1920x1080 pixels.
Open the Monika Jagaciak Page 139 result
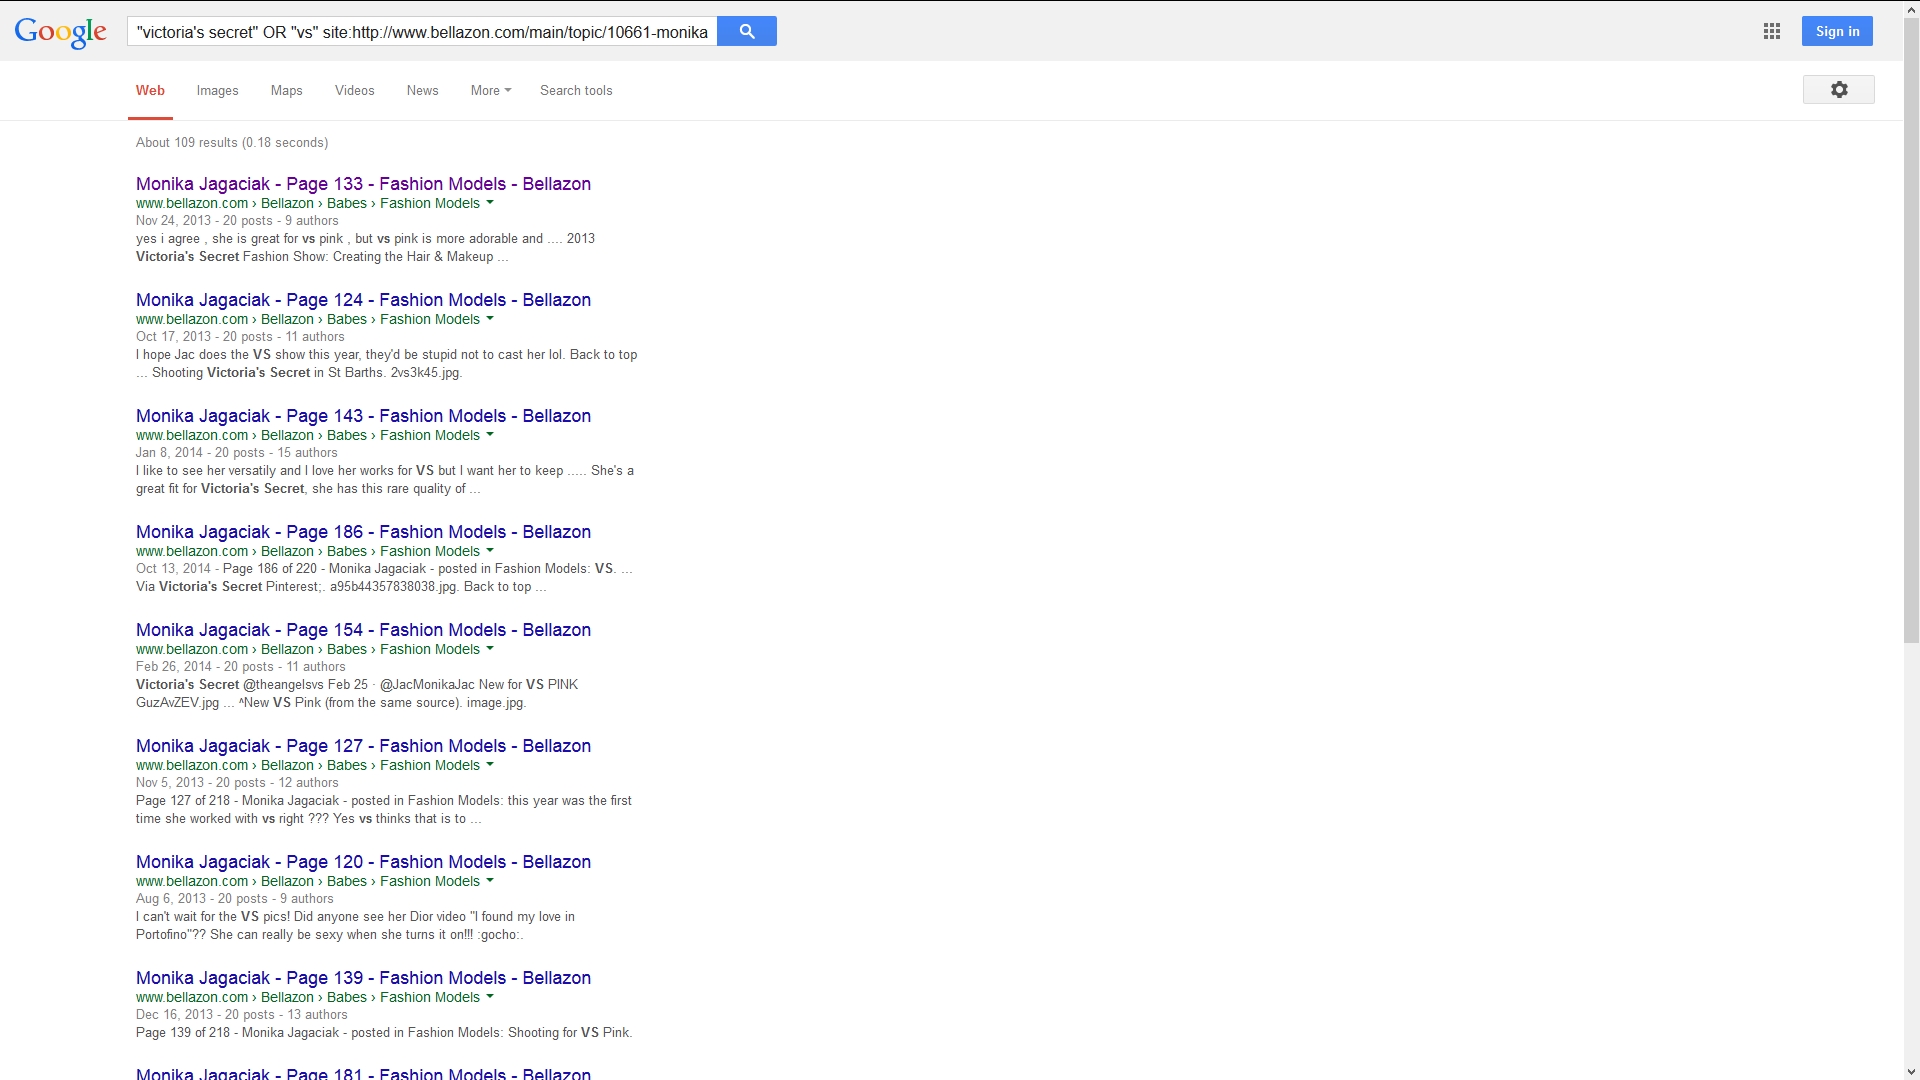363,978
